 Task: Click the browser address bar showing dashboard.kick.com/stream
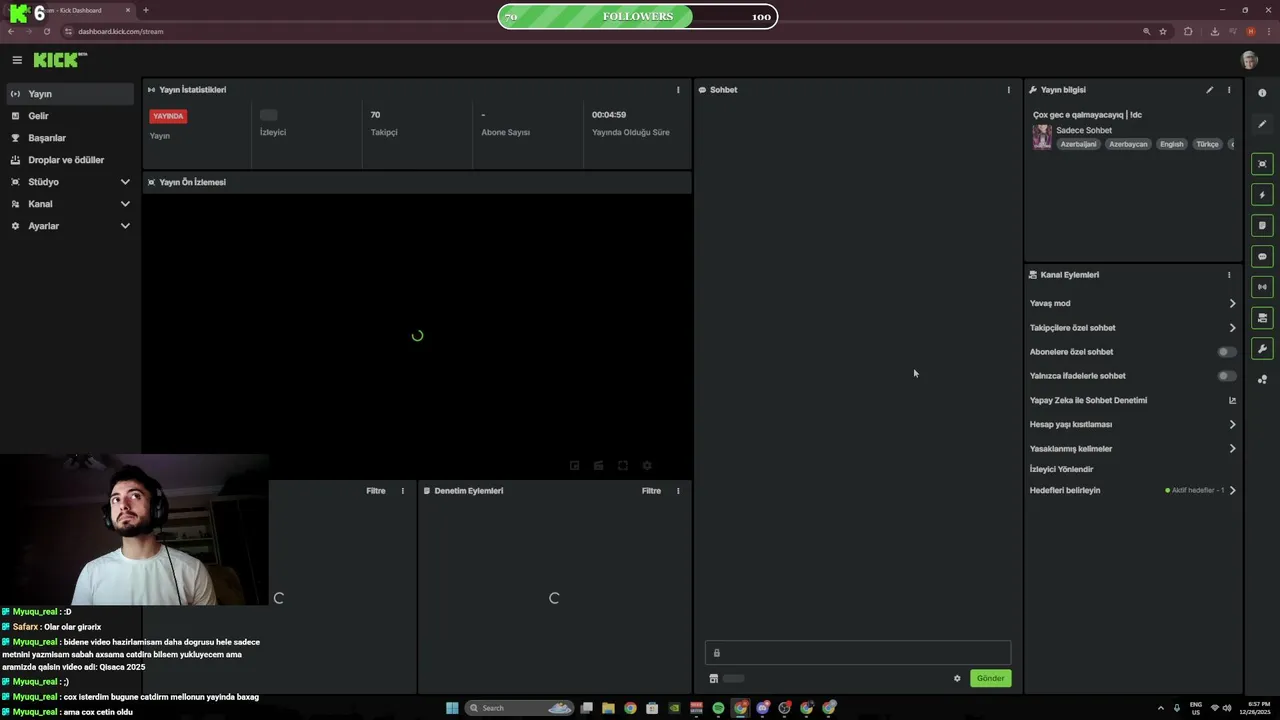point(600,31)
